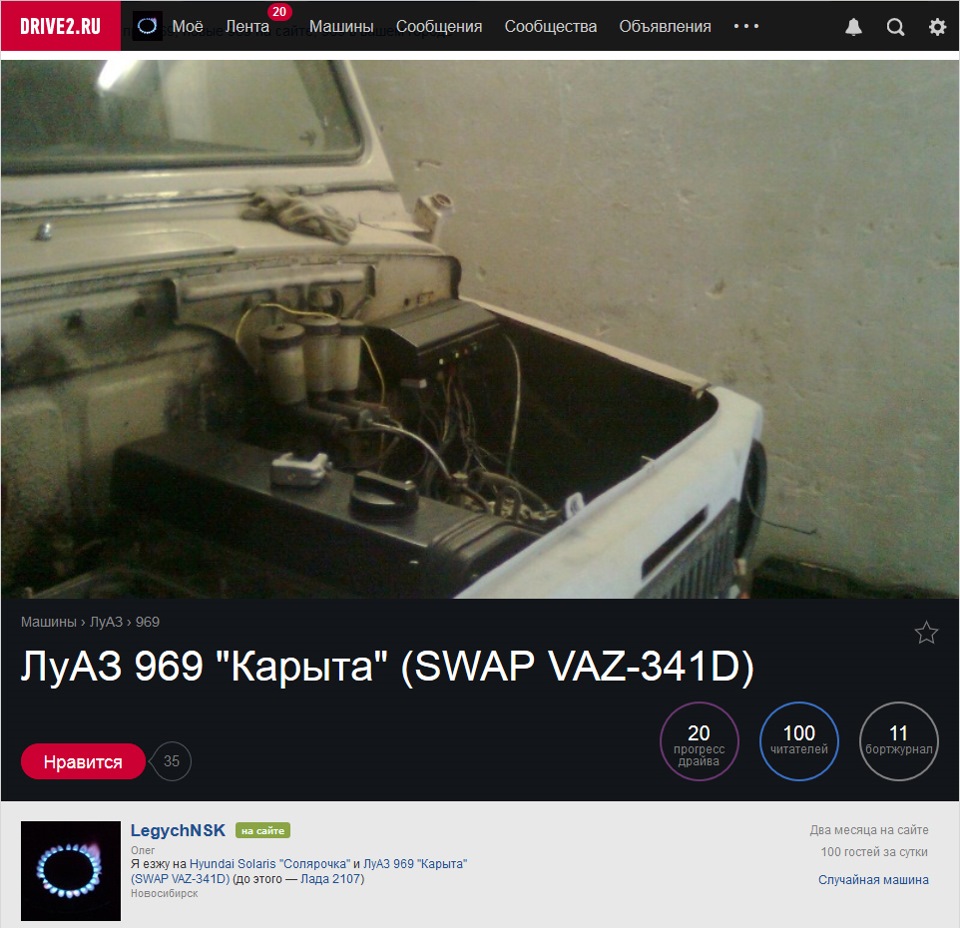
Task: Select the ellipsis more-options icon
Action: [x=746, y=26]
